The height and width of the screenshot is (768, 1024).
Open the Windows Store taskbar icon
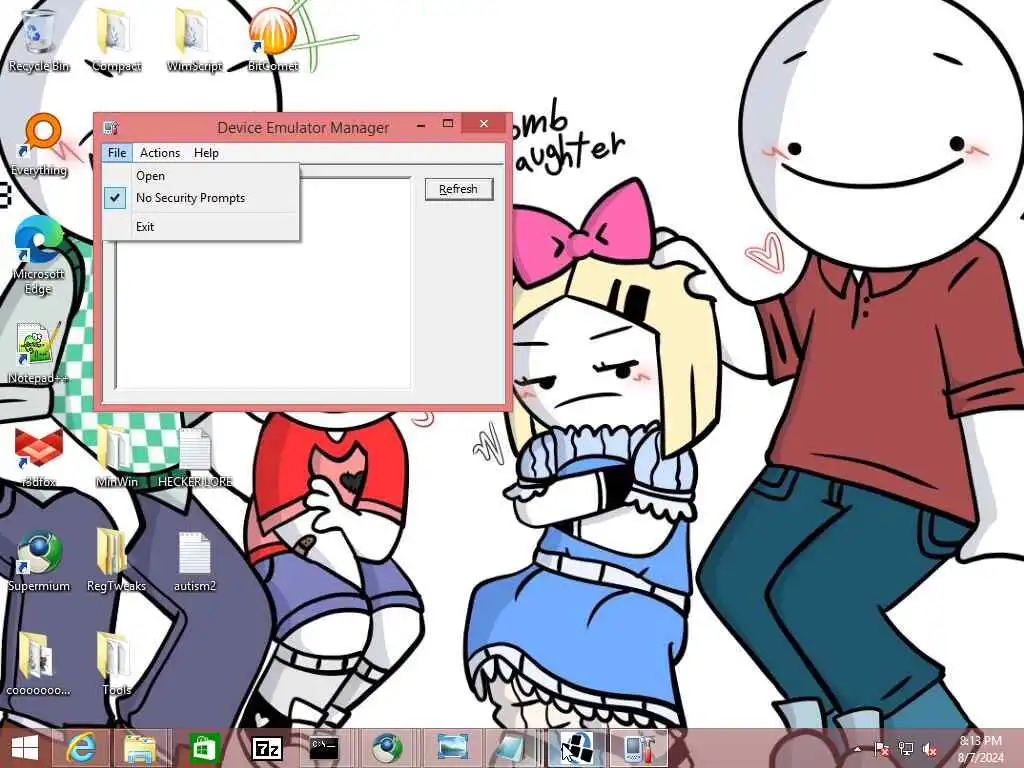tap(203, 748)
